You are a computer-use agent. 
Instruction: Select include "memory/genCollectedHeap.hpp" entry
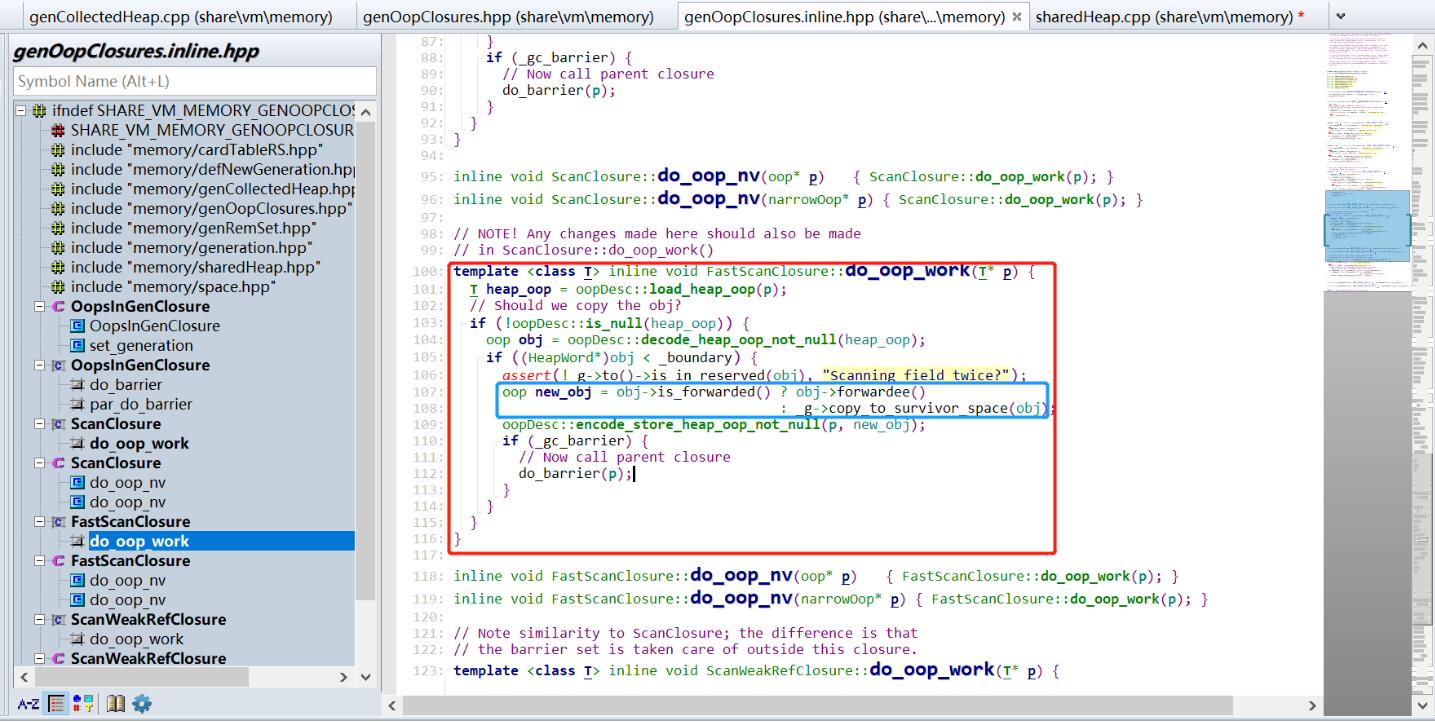(212, 189)
